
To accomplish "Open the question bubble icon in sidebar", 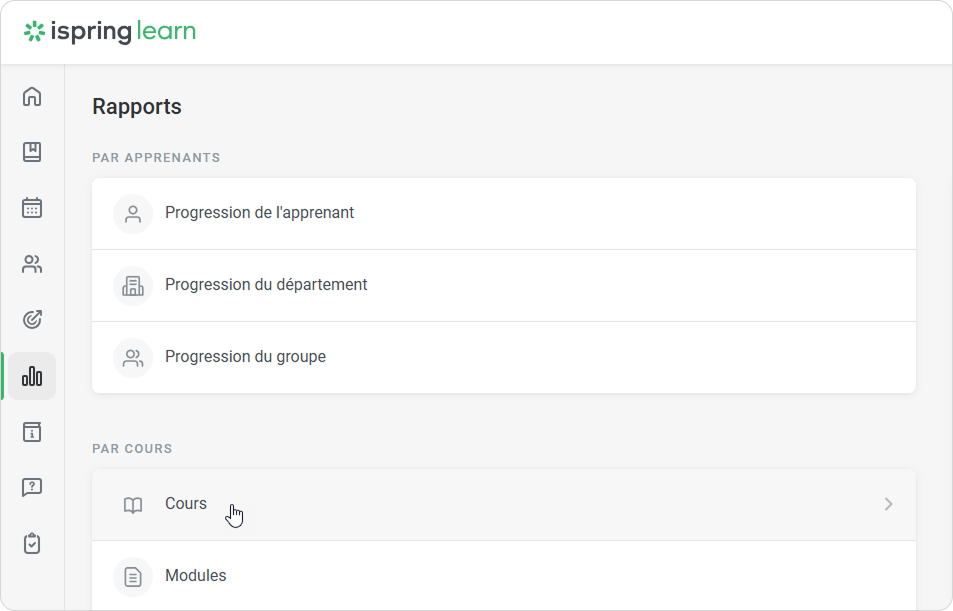I will pyautogui.click(x=32, y=488).
